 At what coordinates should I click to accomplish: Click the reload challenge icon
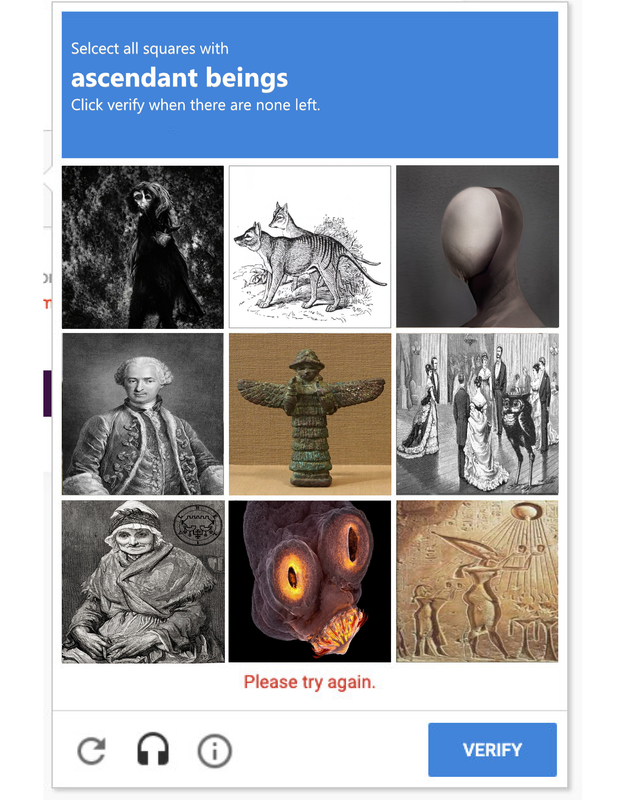pos(91,751)
